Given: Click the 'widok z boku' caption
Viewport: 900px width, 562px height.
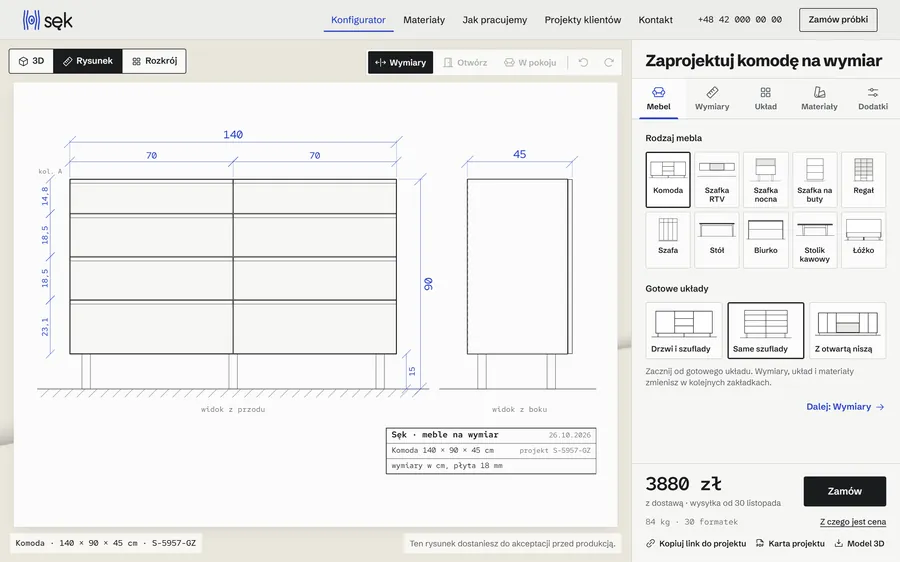Looking at the screenshot, I should click(519, 409).
